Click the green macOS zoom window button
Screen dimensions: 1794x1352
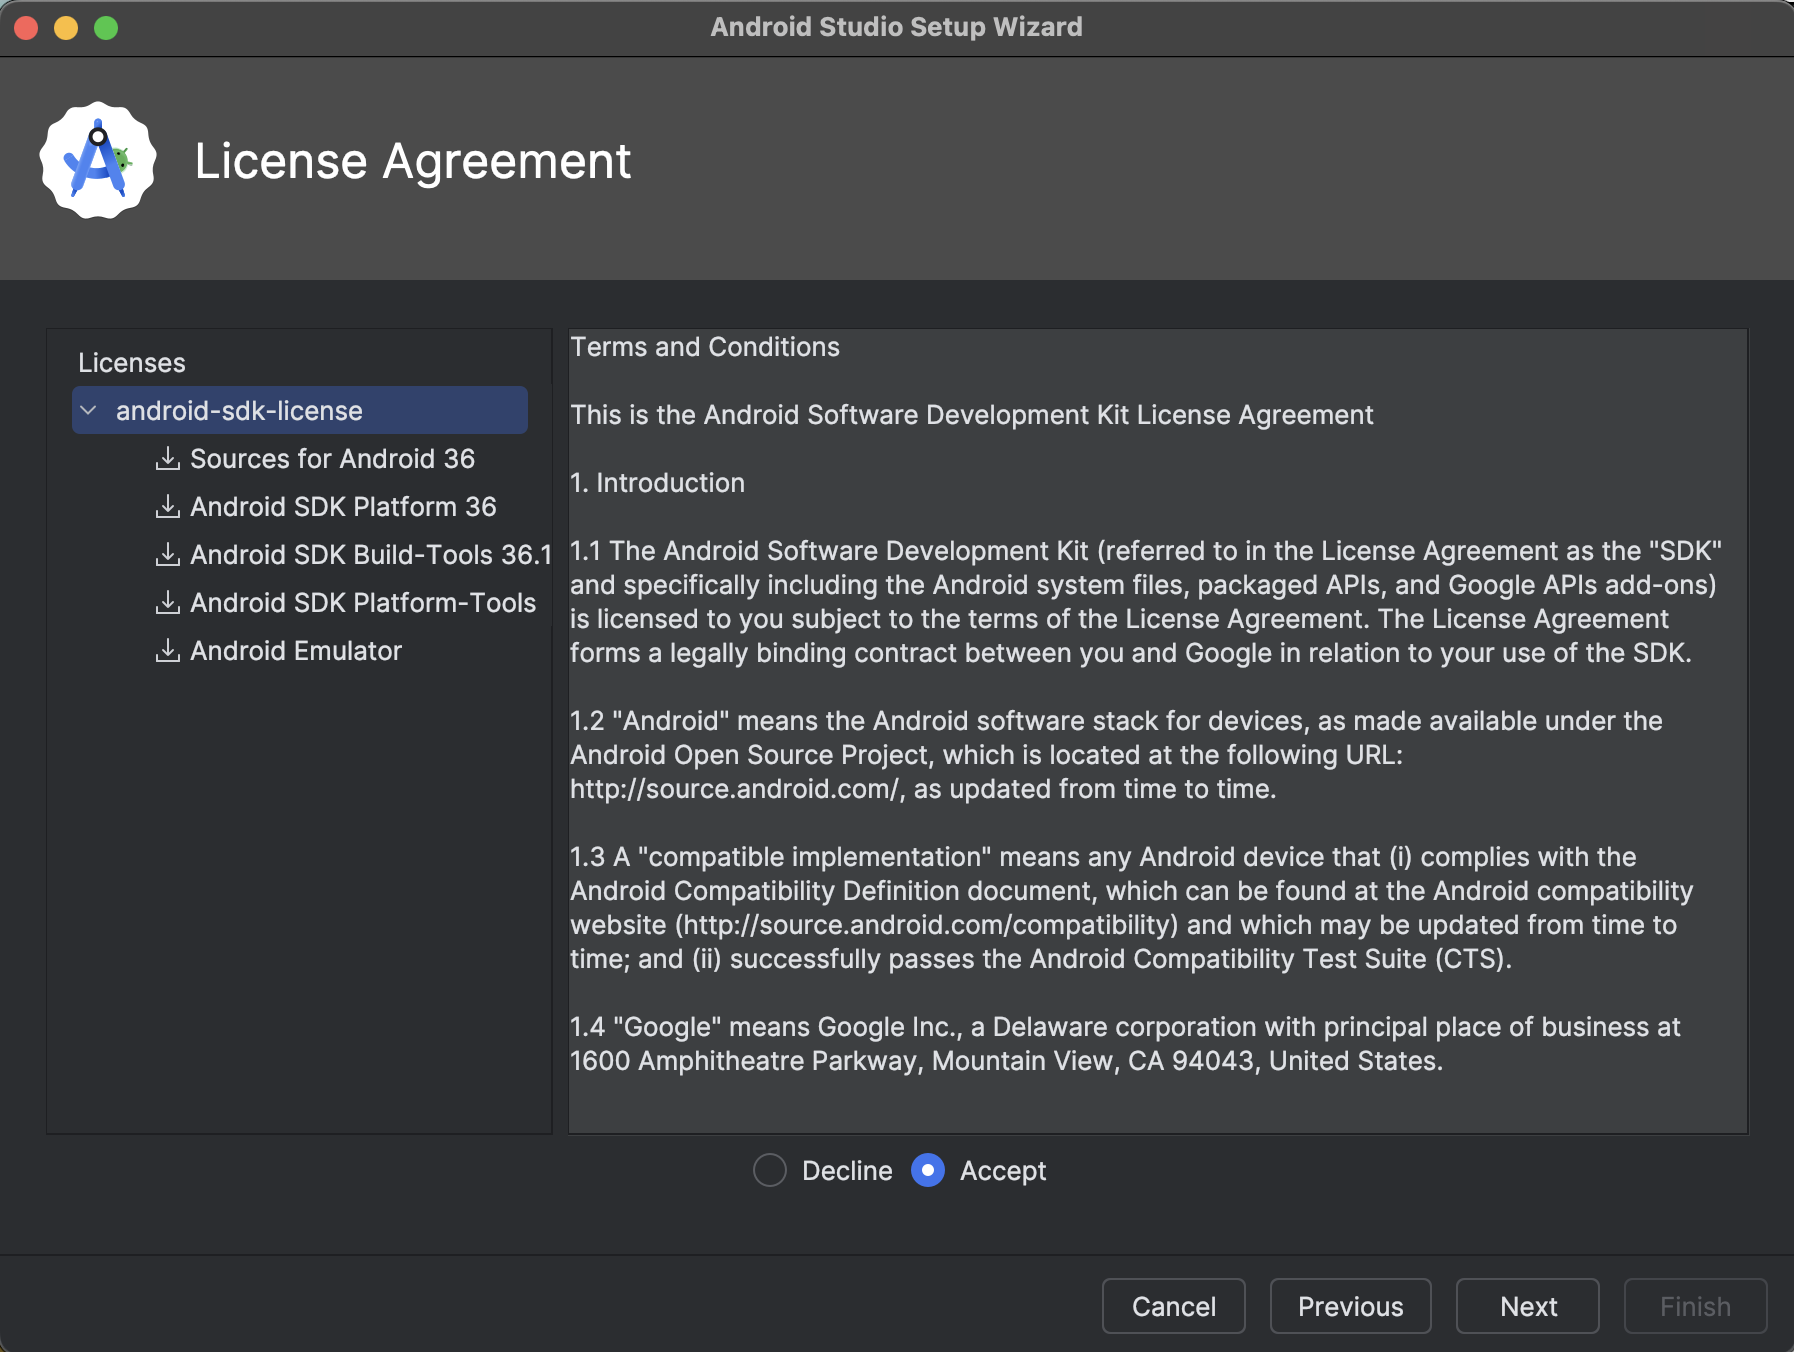[106, 28]
